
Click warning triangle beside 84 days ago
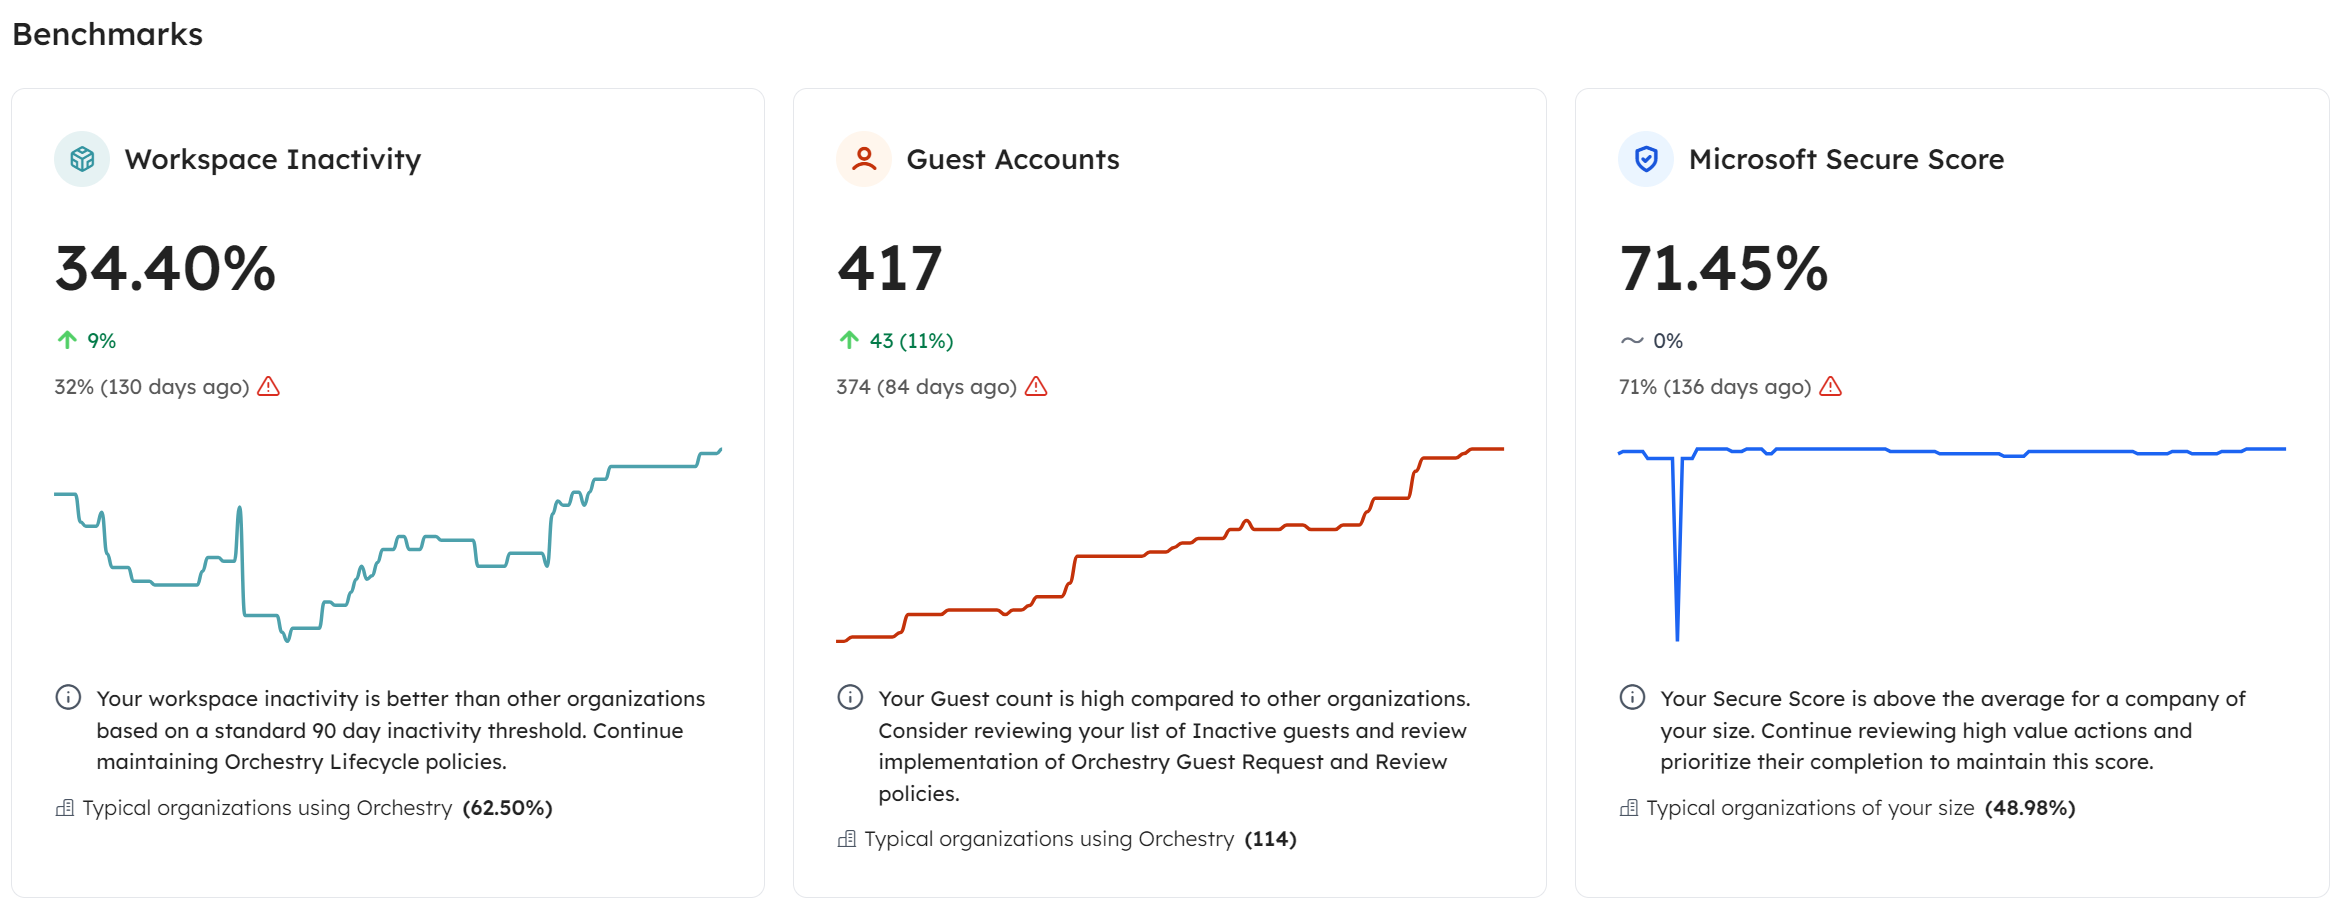(x=1036, y=387)
